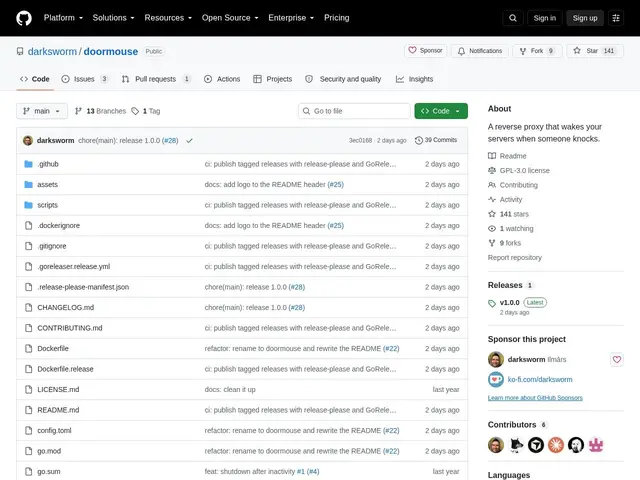Click the star icon next to 141 stars
The width and height of the screenshot is (640, 480).
click(x=492, y=214)
